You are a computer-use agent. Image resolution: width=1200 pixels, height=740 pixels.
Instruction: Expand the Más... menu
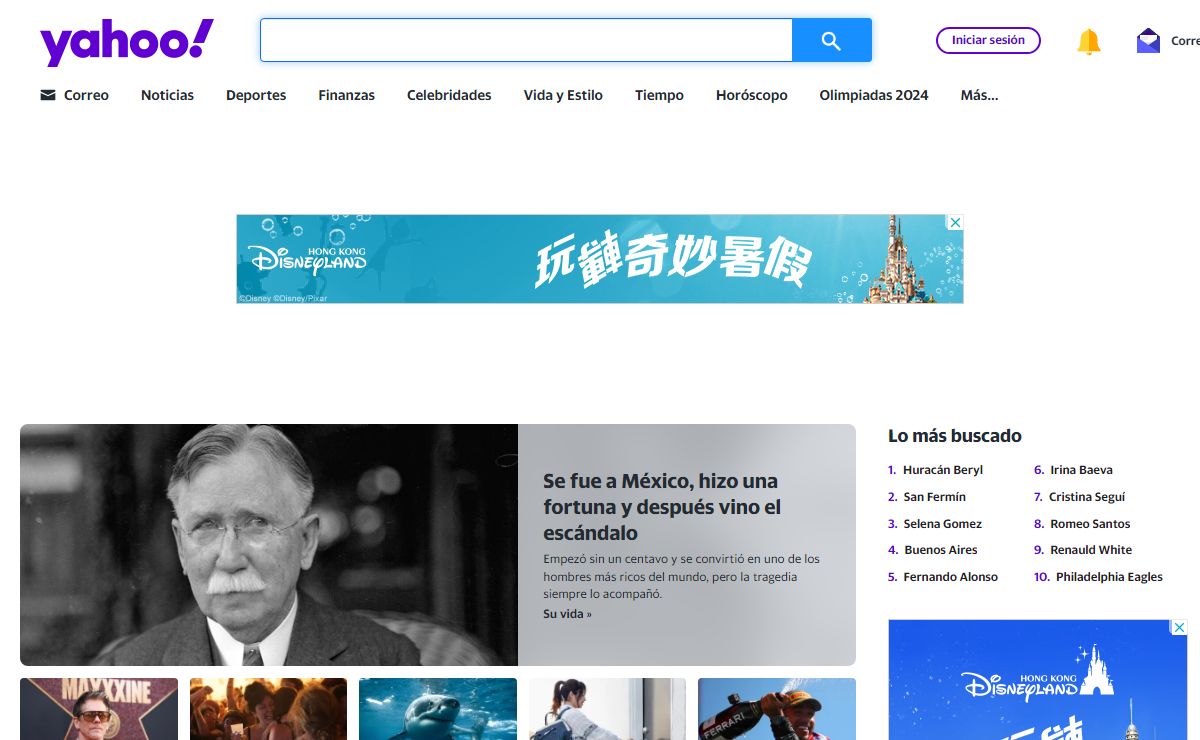tap(979, 95)
